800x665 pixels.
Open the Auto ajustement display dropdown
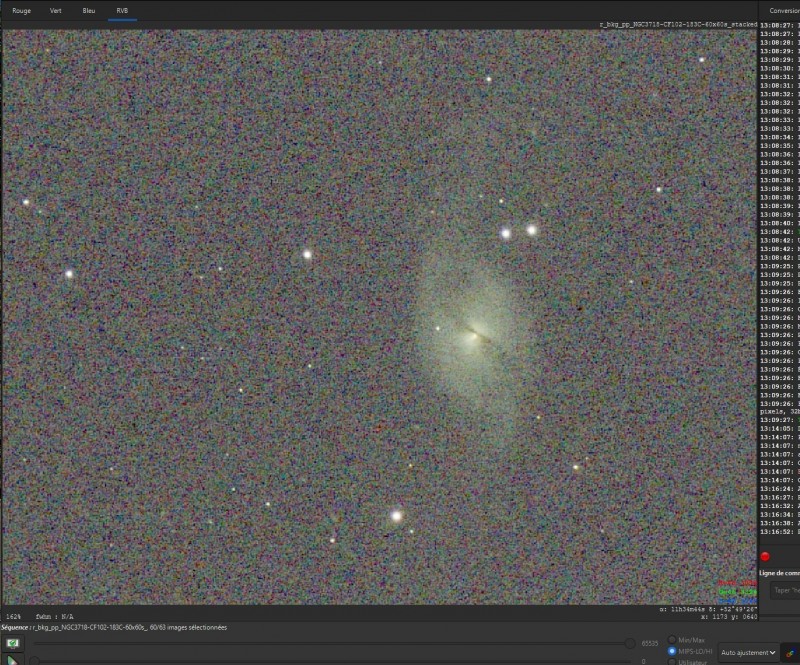point(748,653)
